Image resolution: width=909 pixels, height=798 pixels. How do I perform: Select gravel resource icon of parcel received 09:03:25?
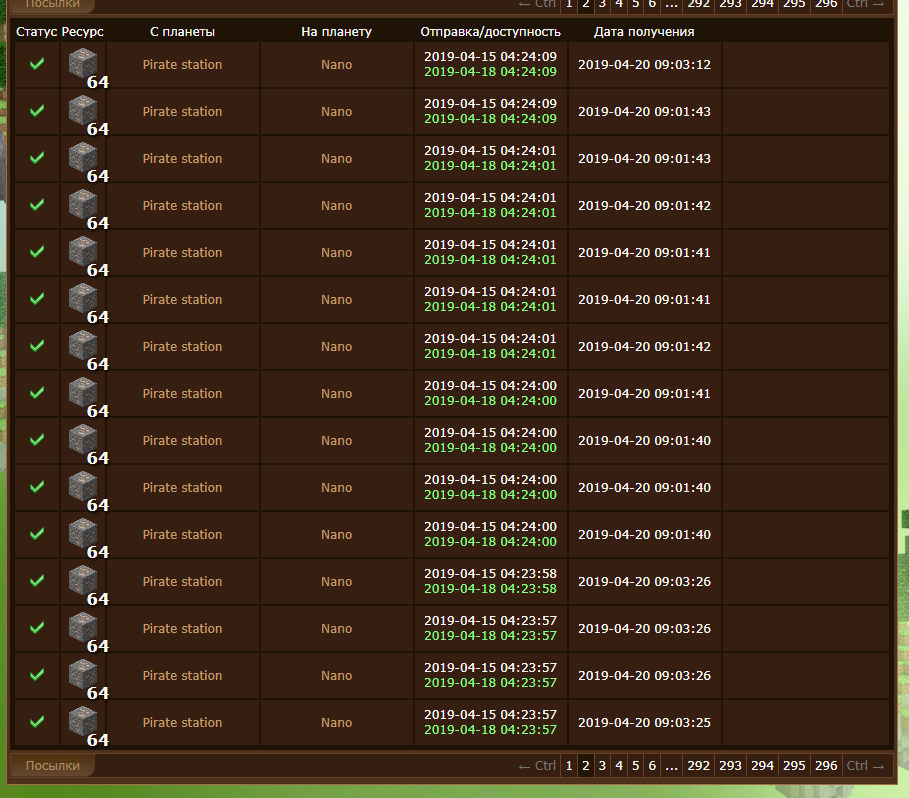coord(83,722)
